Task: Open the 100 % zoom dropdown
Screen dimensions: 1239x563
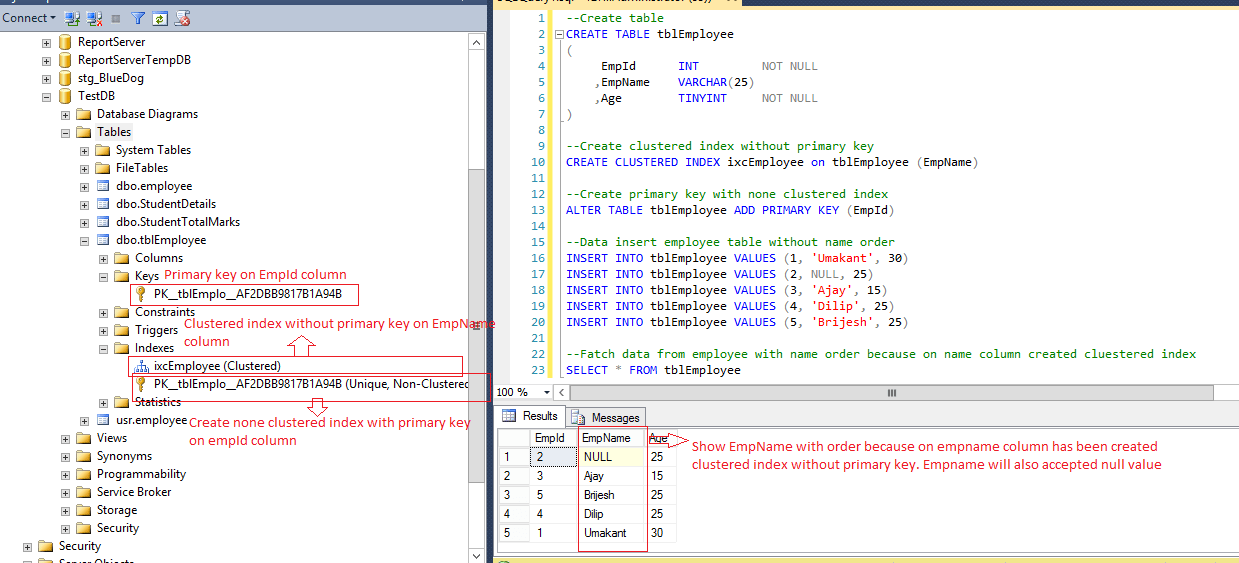Action: (x=546, y=393)
